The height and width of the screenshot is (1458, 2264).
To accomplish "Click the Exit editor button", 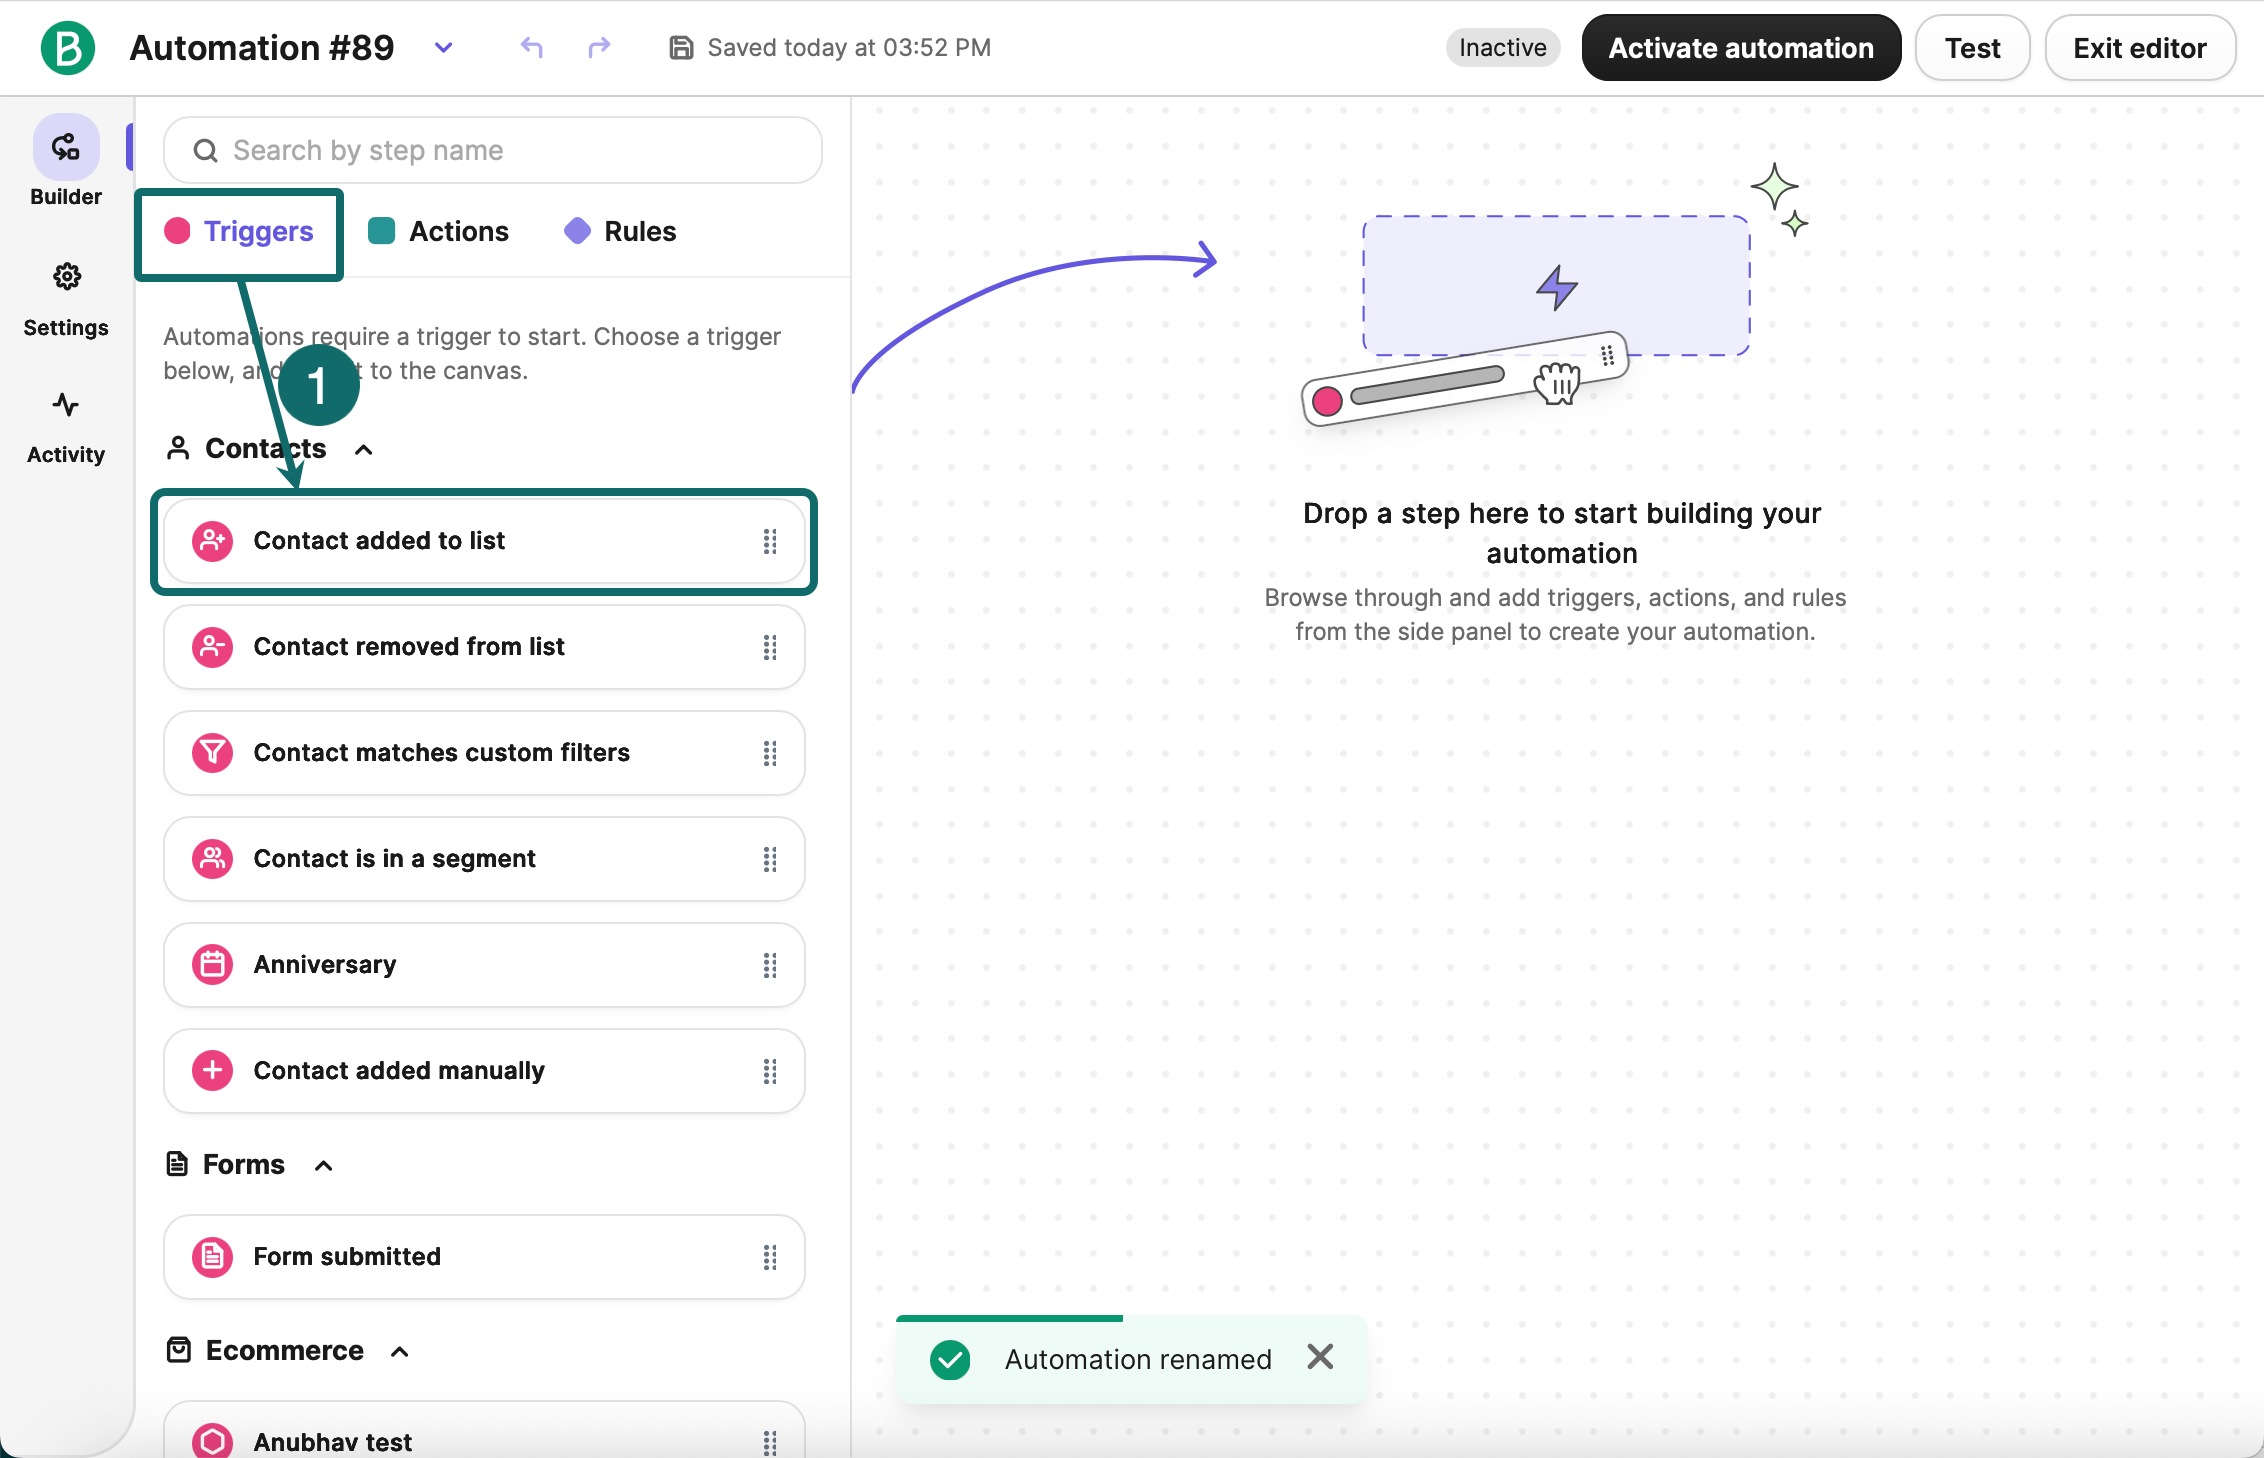I will click(x=2139, y=48).
